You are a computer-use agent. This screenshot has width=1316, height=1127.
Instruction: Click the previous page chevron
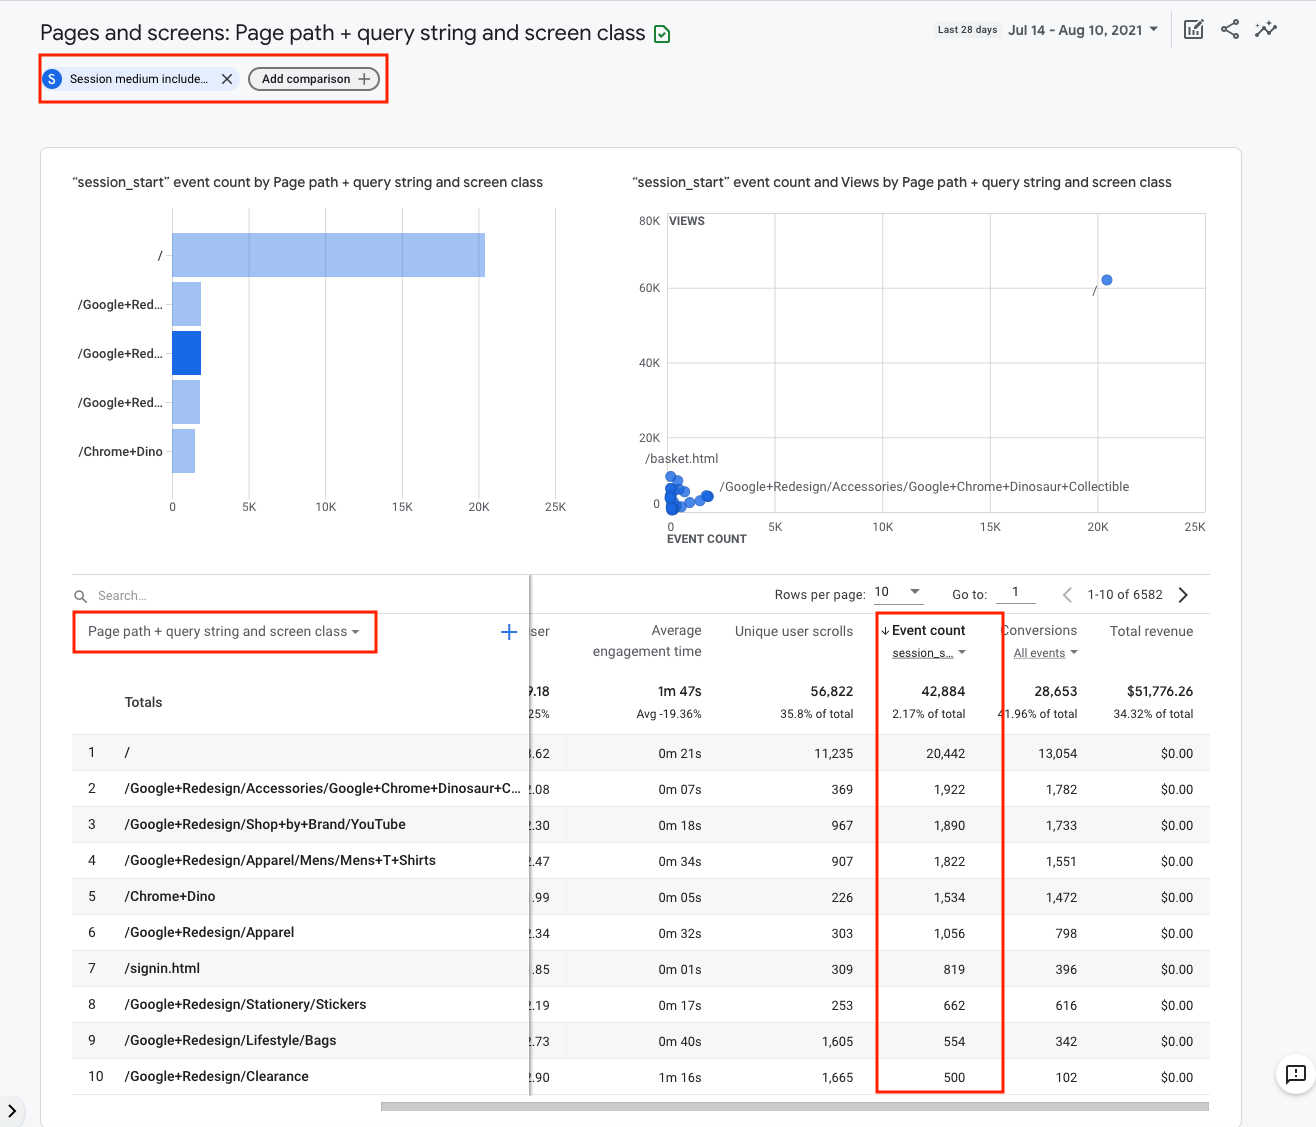(x=1066, y=594)
